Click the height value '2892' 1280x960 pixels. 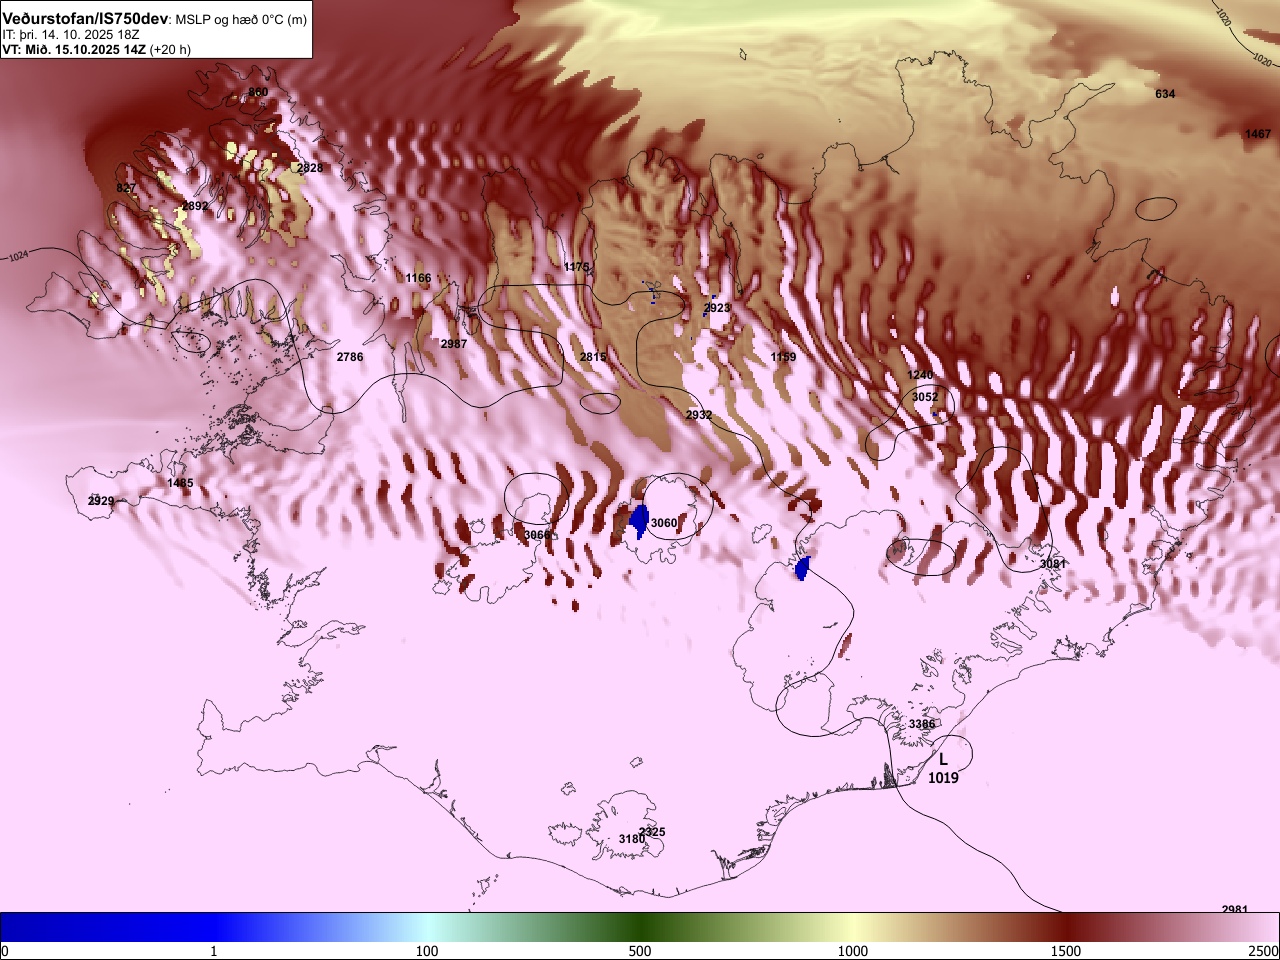(195, 207)
